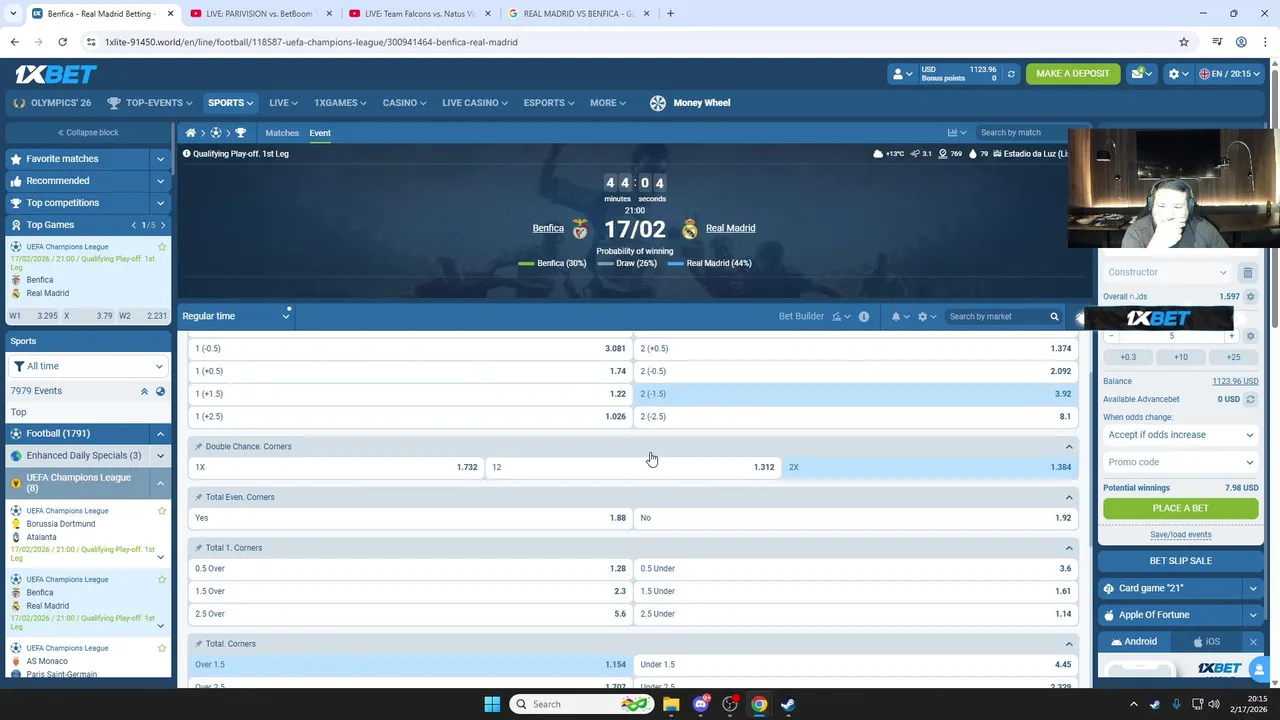Click PLACE A BET button

click(1180, 508)
